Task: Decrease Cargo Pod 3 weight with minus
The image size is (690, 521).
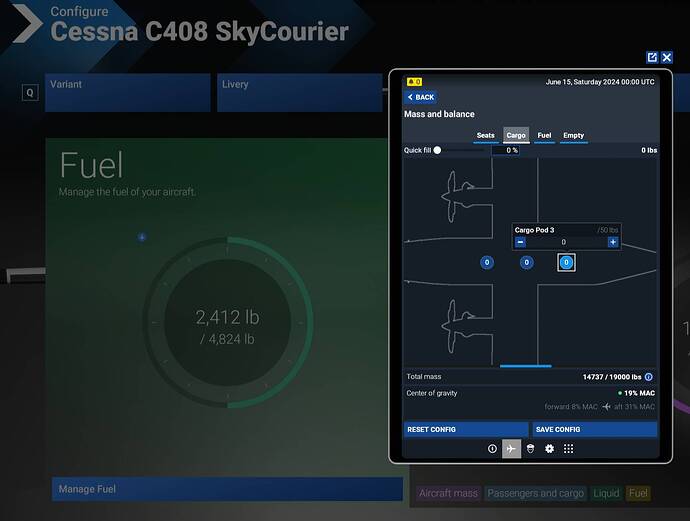Action: 520,242
